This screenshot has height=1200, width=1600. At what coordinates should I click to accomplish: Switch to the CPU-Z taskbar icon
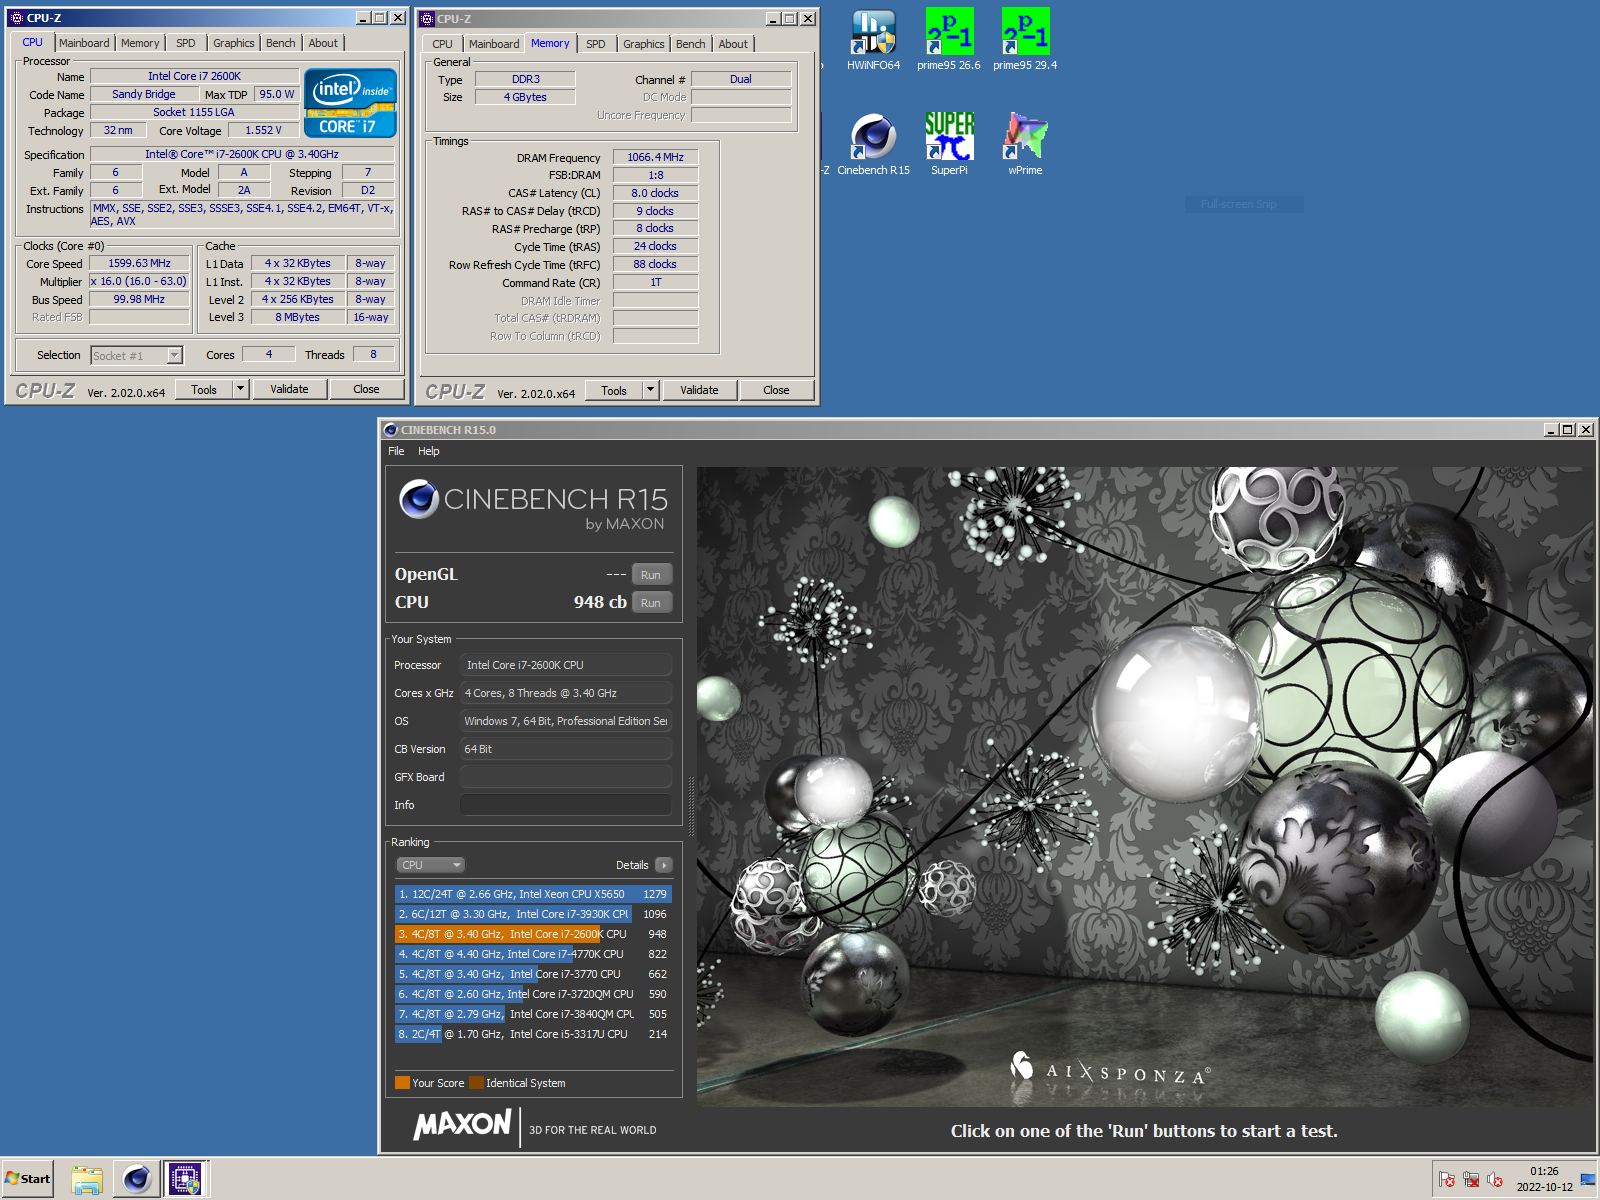[x=185, y=1179]
